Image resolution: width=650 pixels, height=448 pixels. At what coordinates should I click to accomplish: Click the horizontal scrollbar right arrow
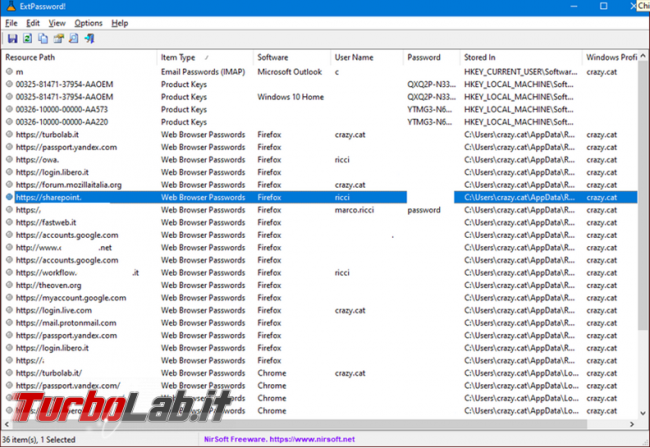[632, 424]
